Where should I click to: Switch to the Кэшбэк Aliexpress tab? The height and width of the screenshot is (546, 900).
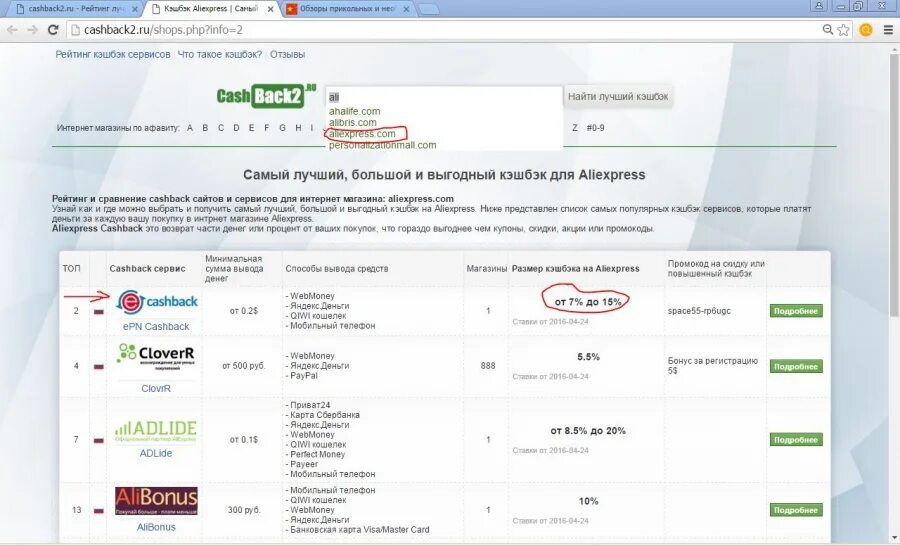210,9
